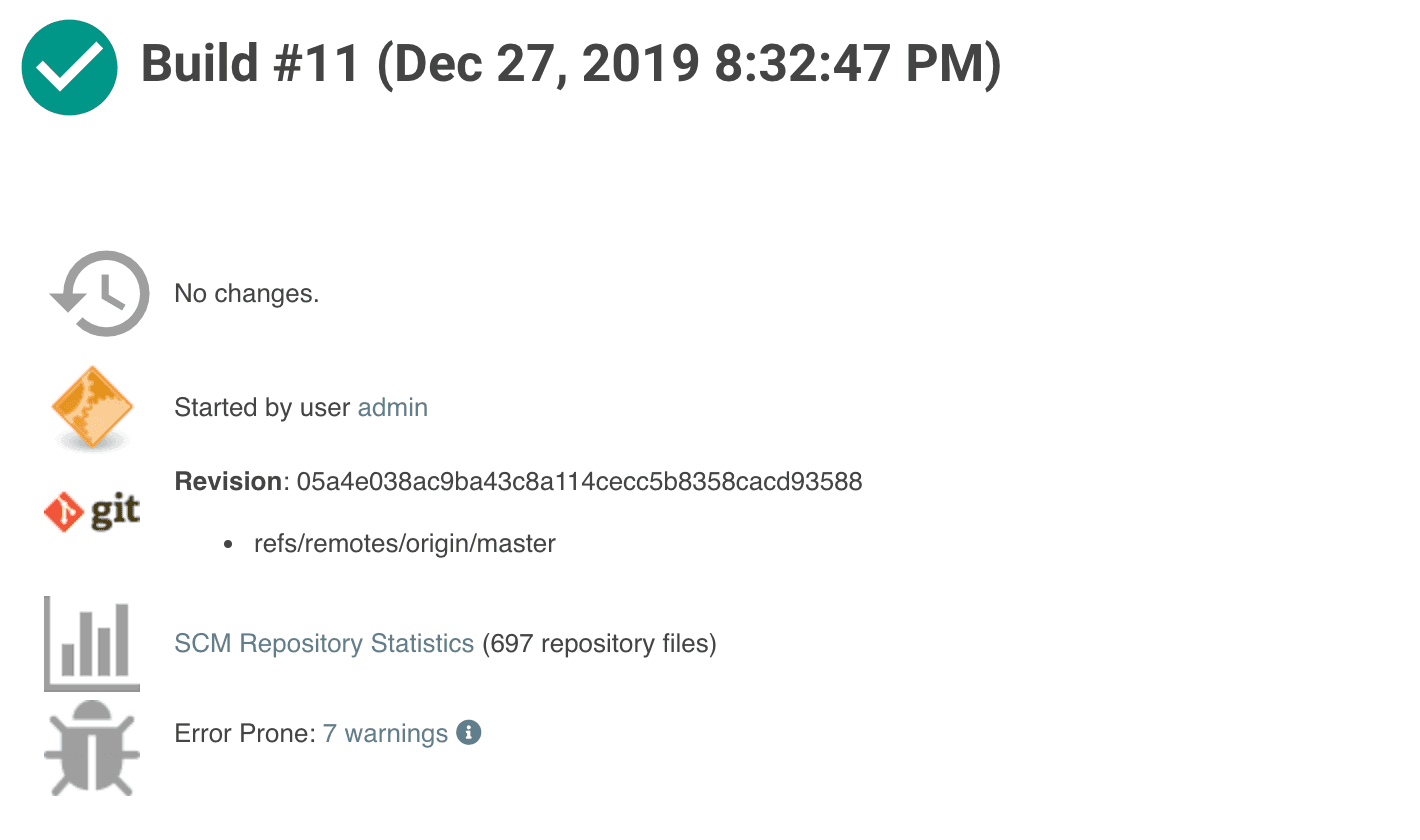The image size is (1420, 840).
Task: Open the admin user link
Action: (393, 408)
